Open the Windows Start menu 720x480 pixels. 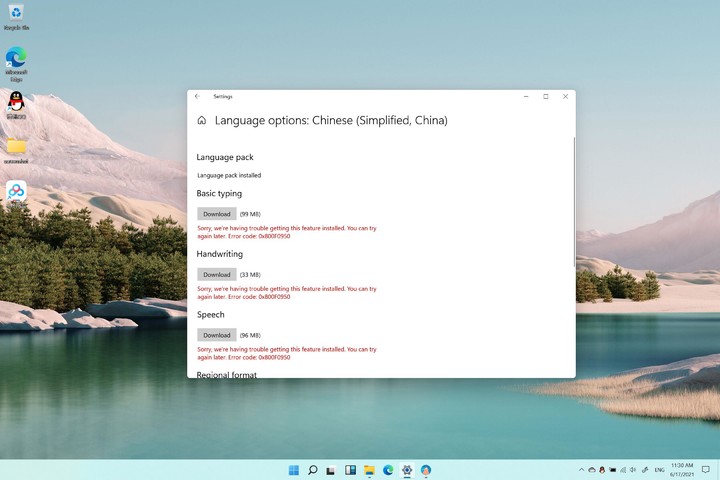click(x=294, y=470)
